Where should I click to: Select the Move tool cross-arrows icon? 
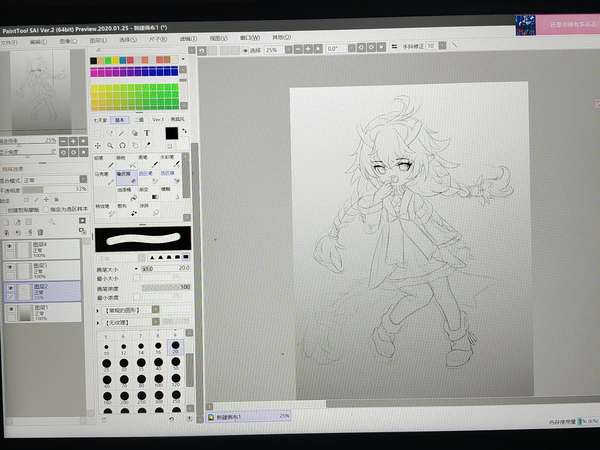98,146
